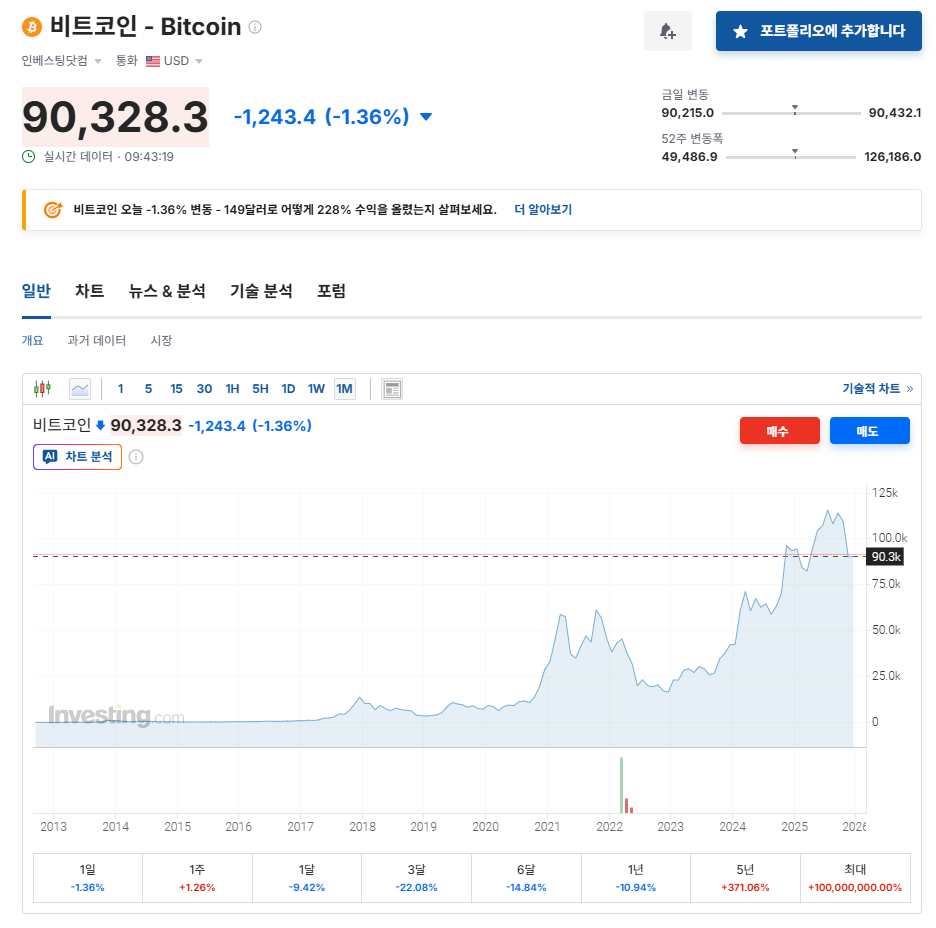Select the 과거 데이터 sub-tab

coord(97,340)
